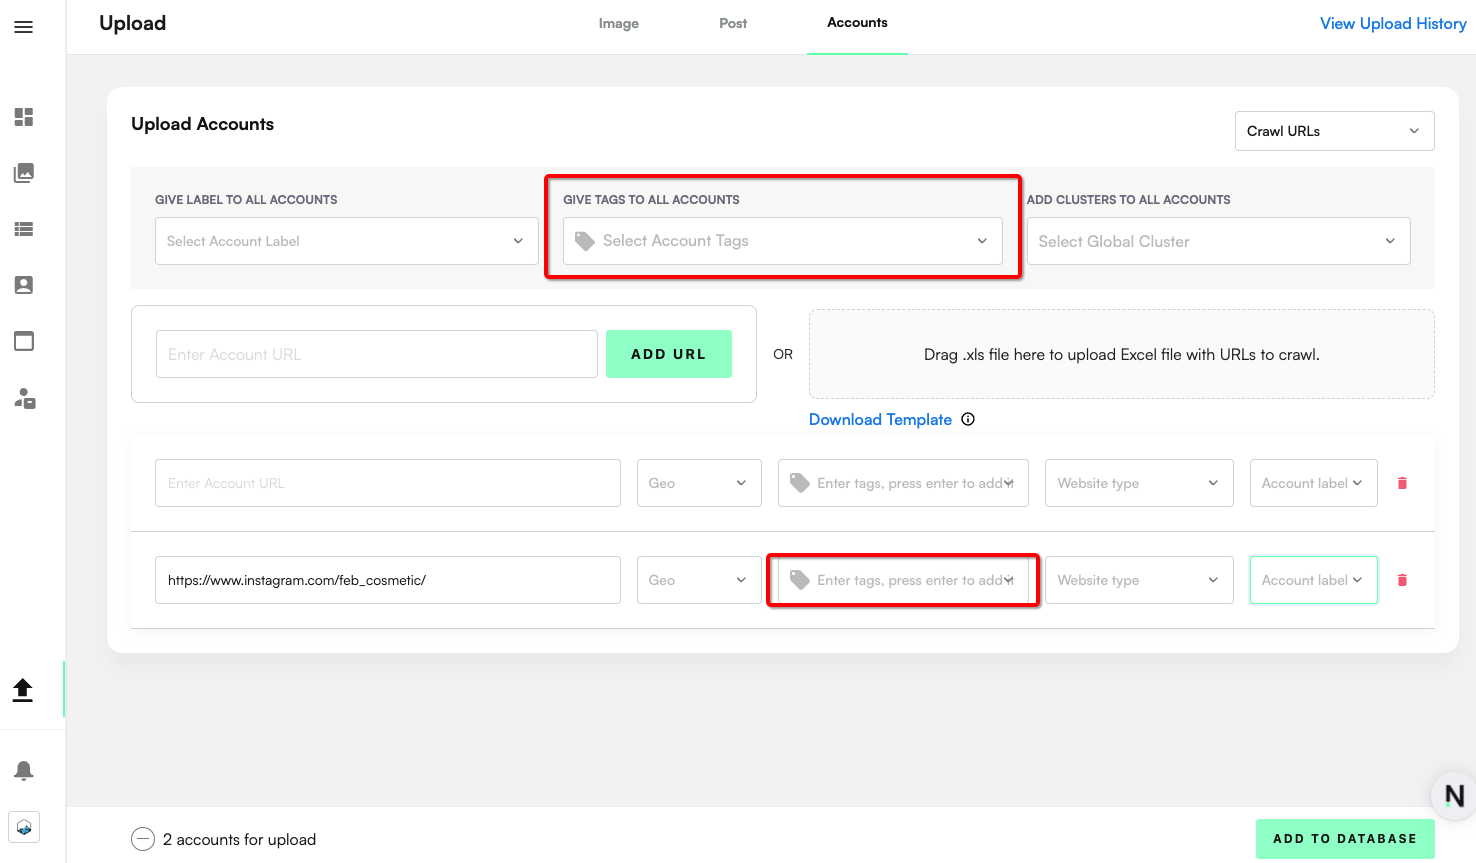Open Website type dropdown in feb_cosmetic row
The width and height of the screenshot is (1476, 863).
tap(1139, 580)
